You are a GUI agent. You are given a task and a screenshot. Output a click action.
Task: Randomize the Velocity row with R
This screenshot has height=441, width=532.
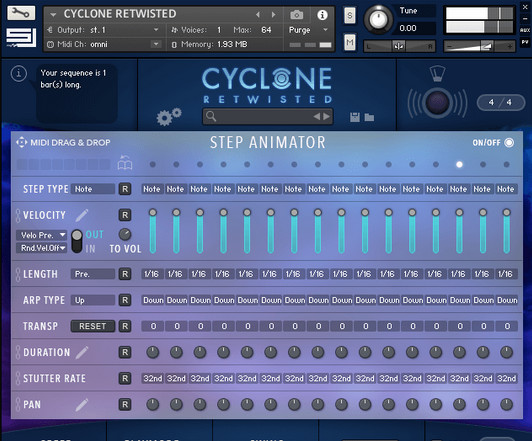[x=125, y=215]
